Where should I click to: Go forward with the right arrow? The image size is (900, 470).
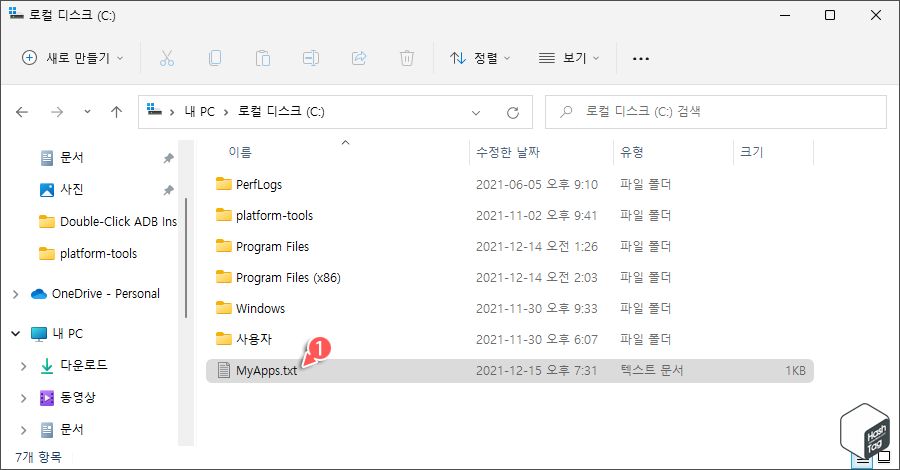tap(57, 112)
